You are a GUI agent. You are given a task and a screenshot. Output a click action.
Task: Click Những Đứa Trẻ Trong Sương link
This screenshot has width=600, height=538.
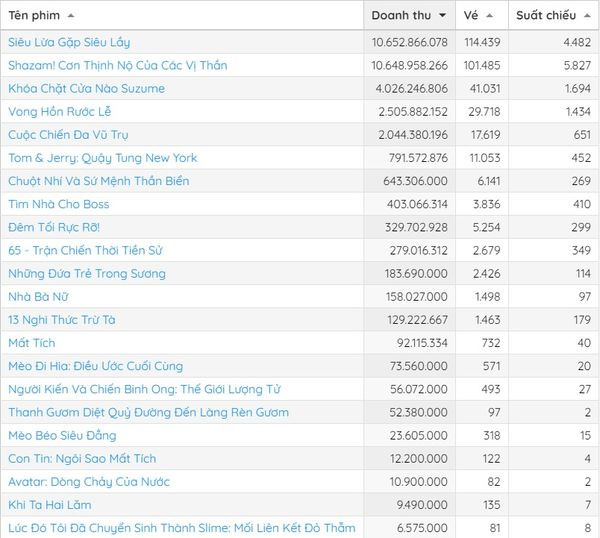(87, 273)
